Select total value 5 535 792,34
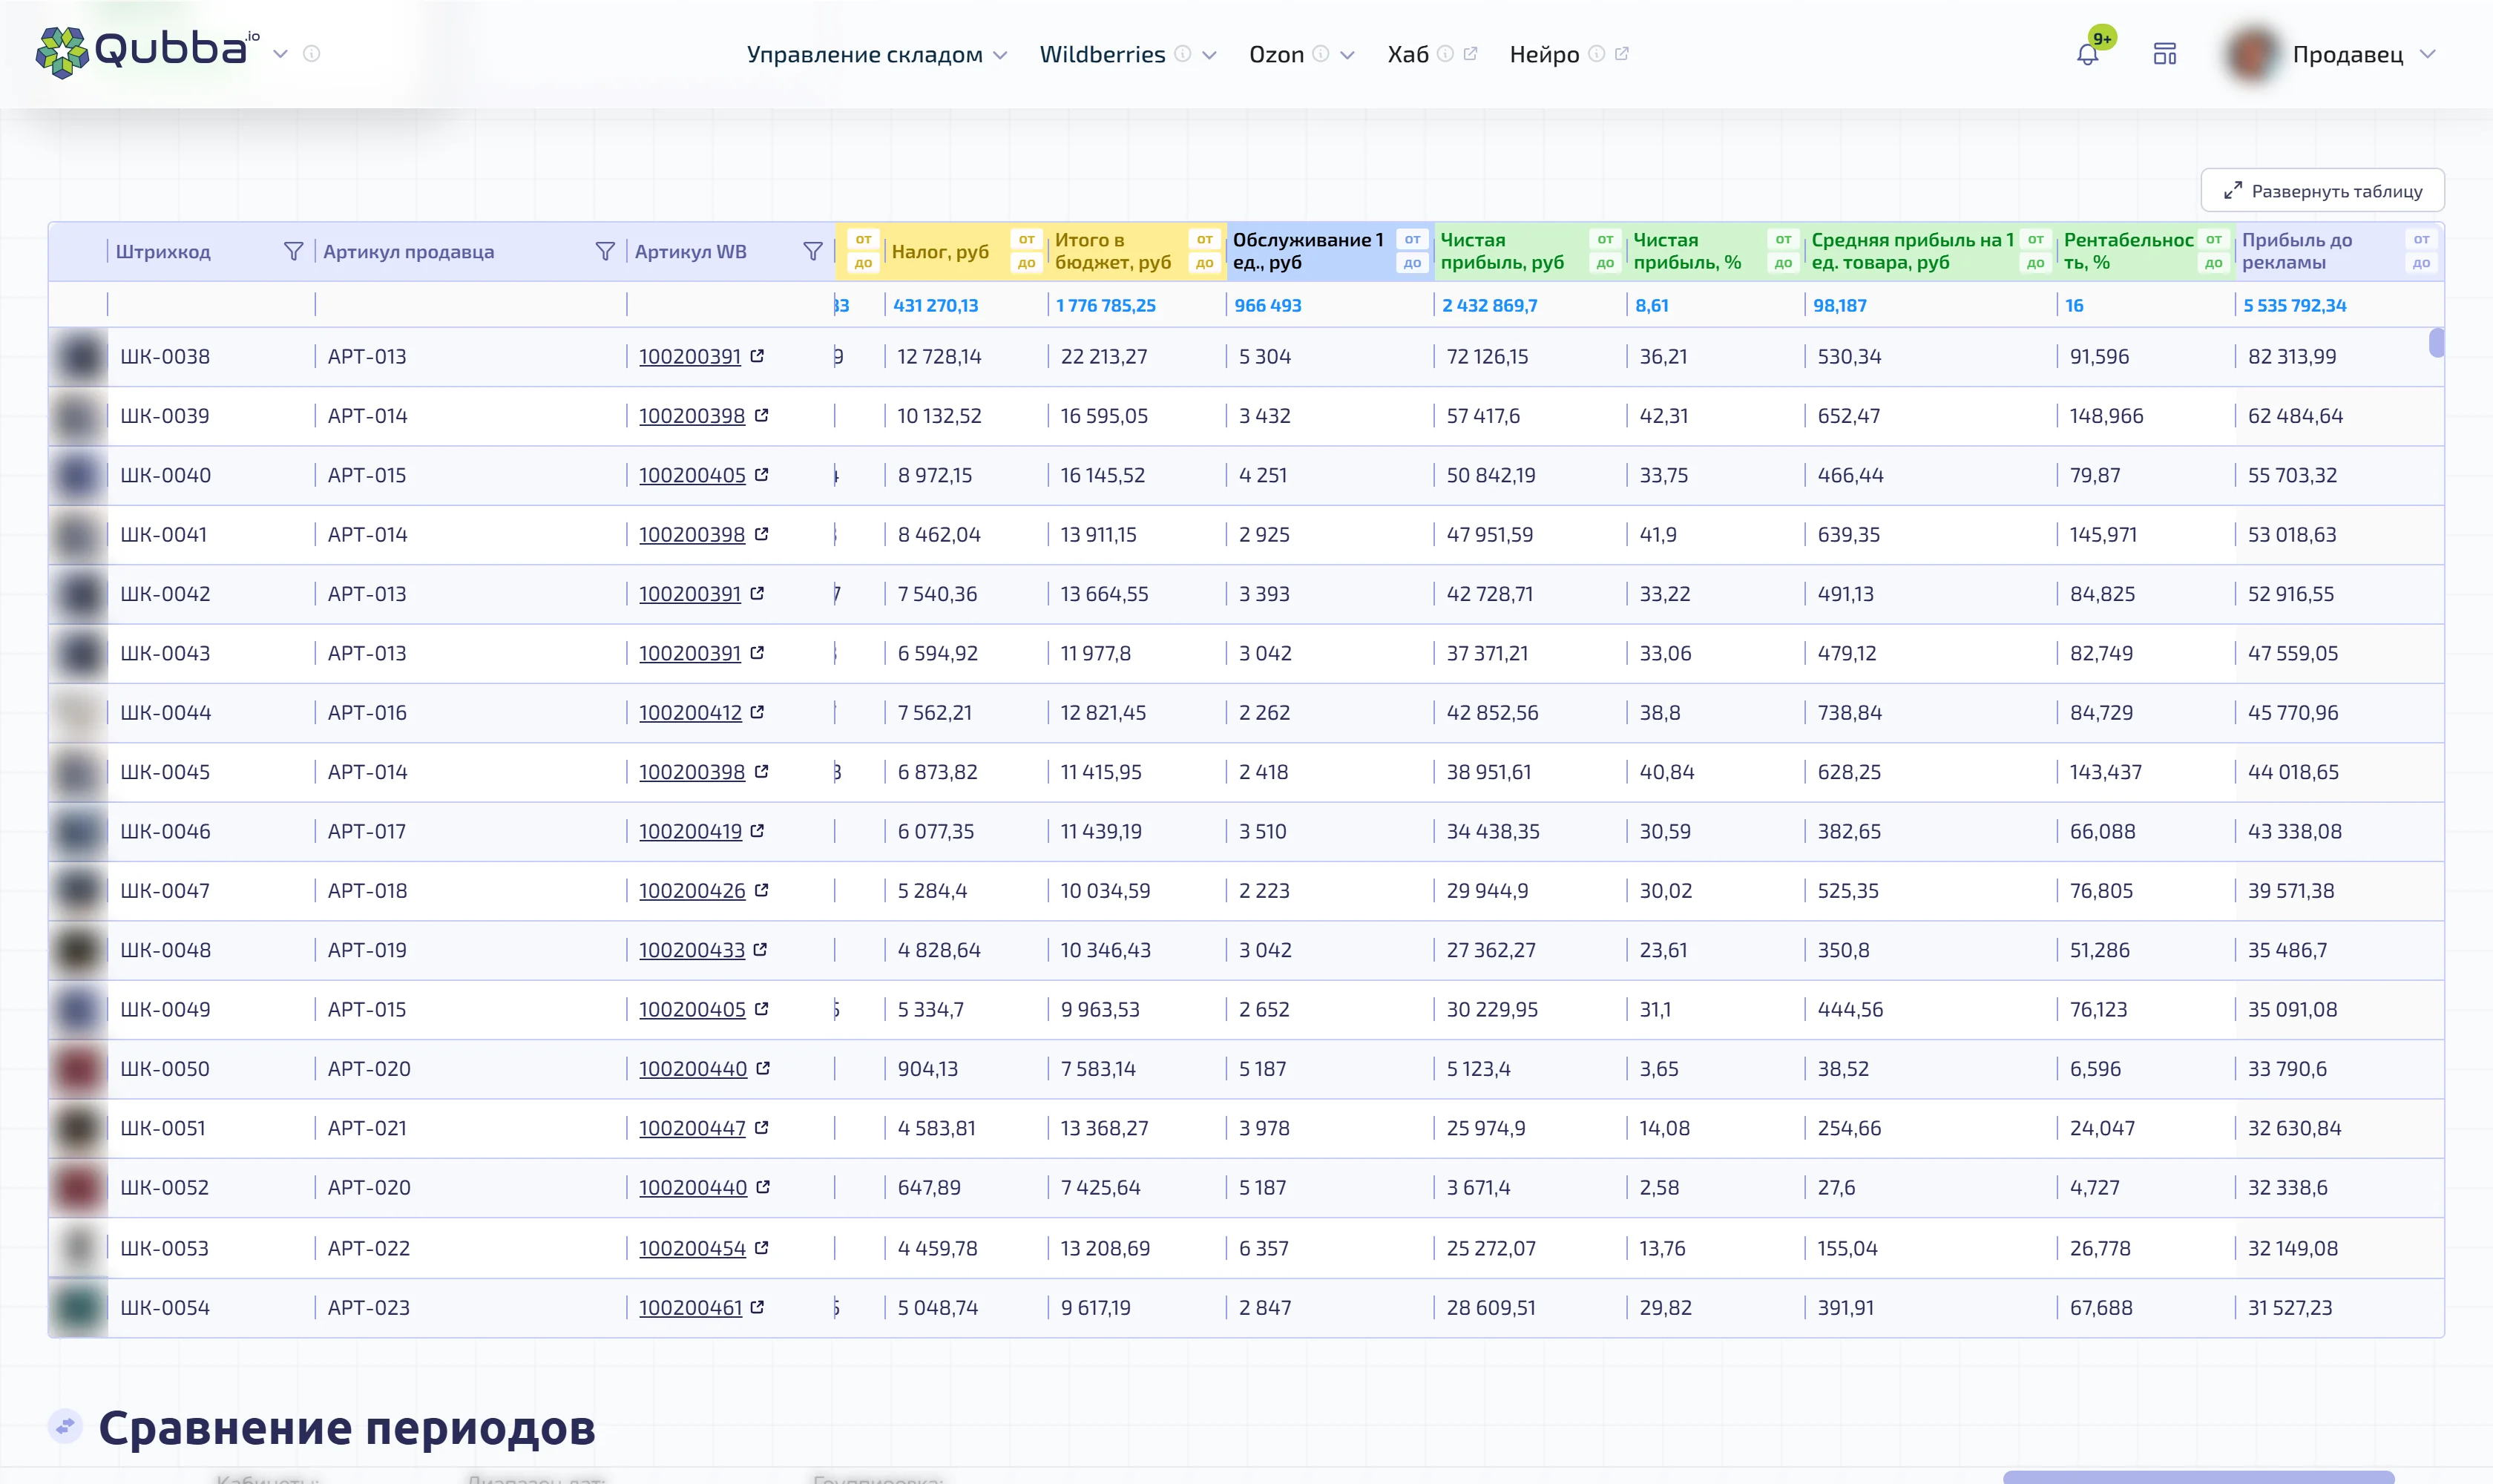Viewport: 2493px width, 1484px height. [x=2294, y=305]
